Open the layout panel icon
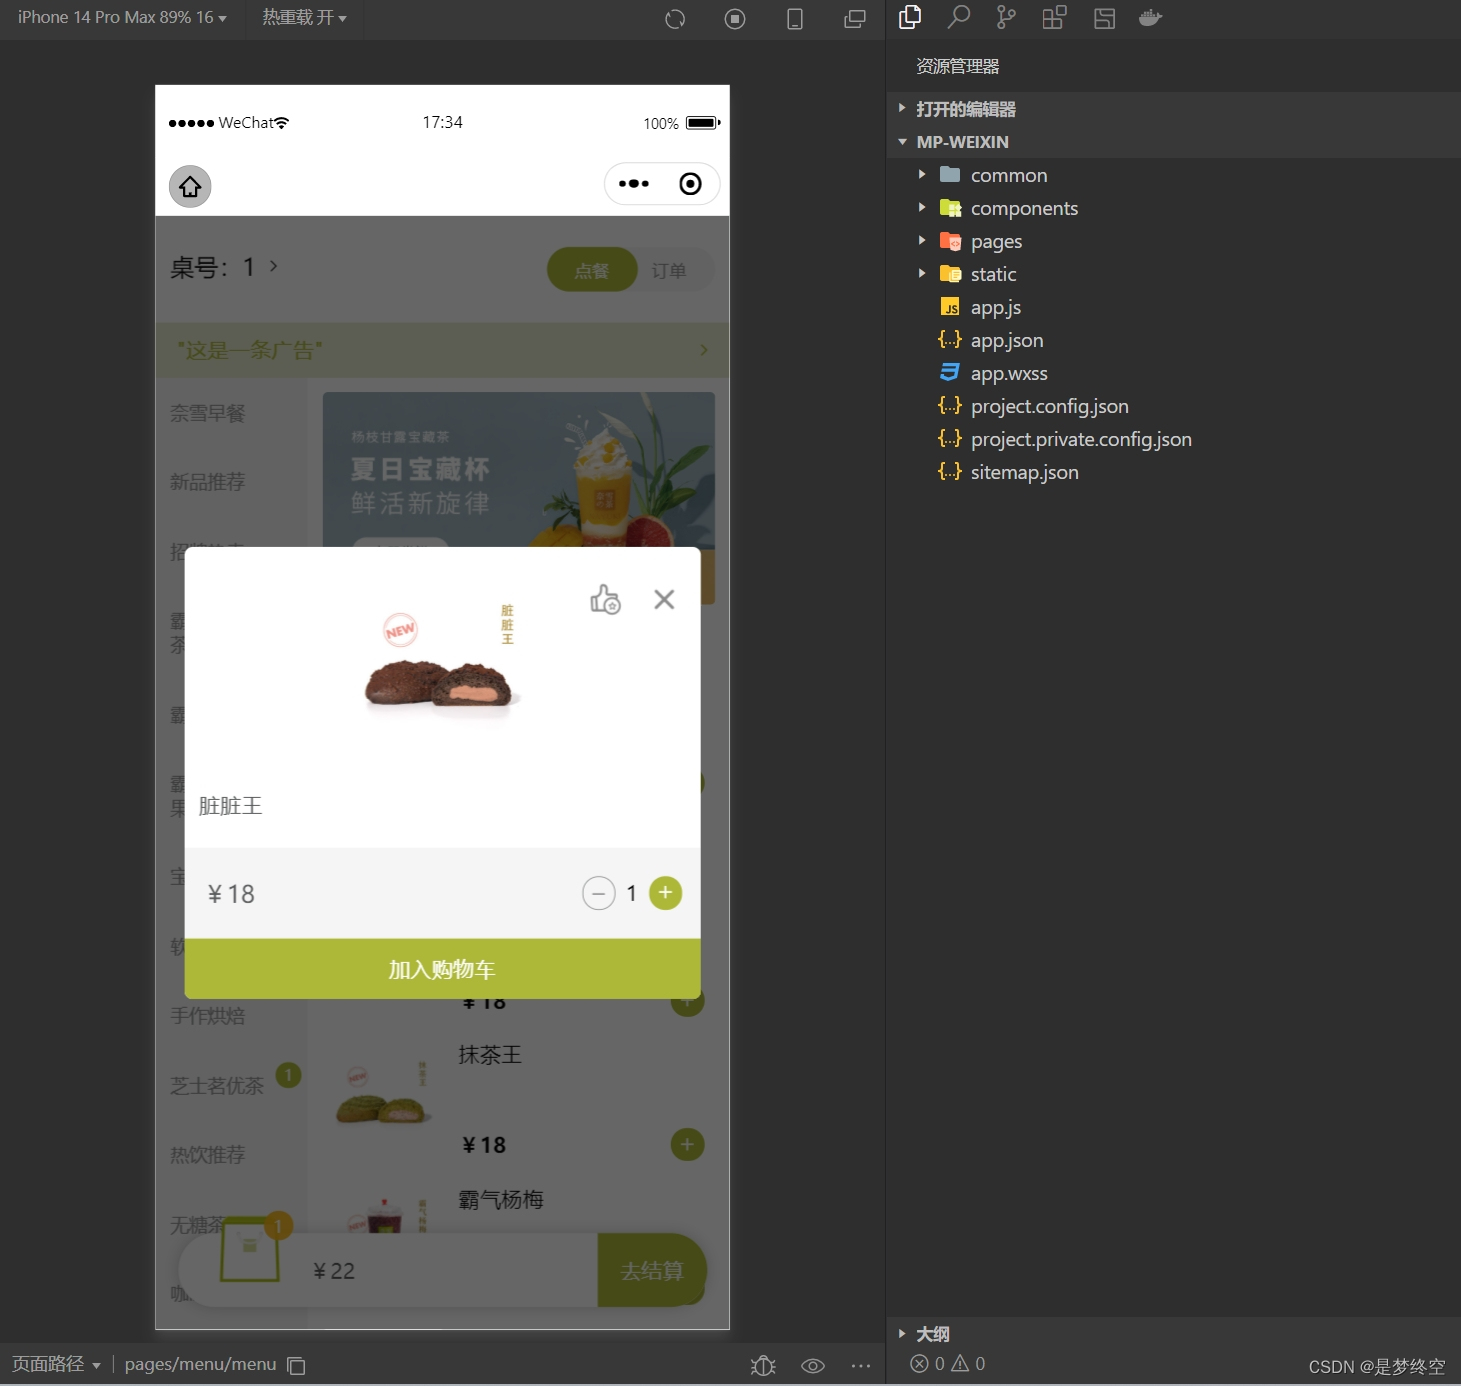Image resolution: width=1461 pixels, height=1386 pixels. click(1104, 18)
